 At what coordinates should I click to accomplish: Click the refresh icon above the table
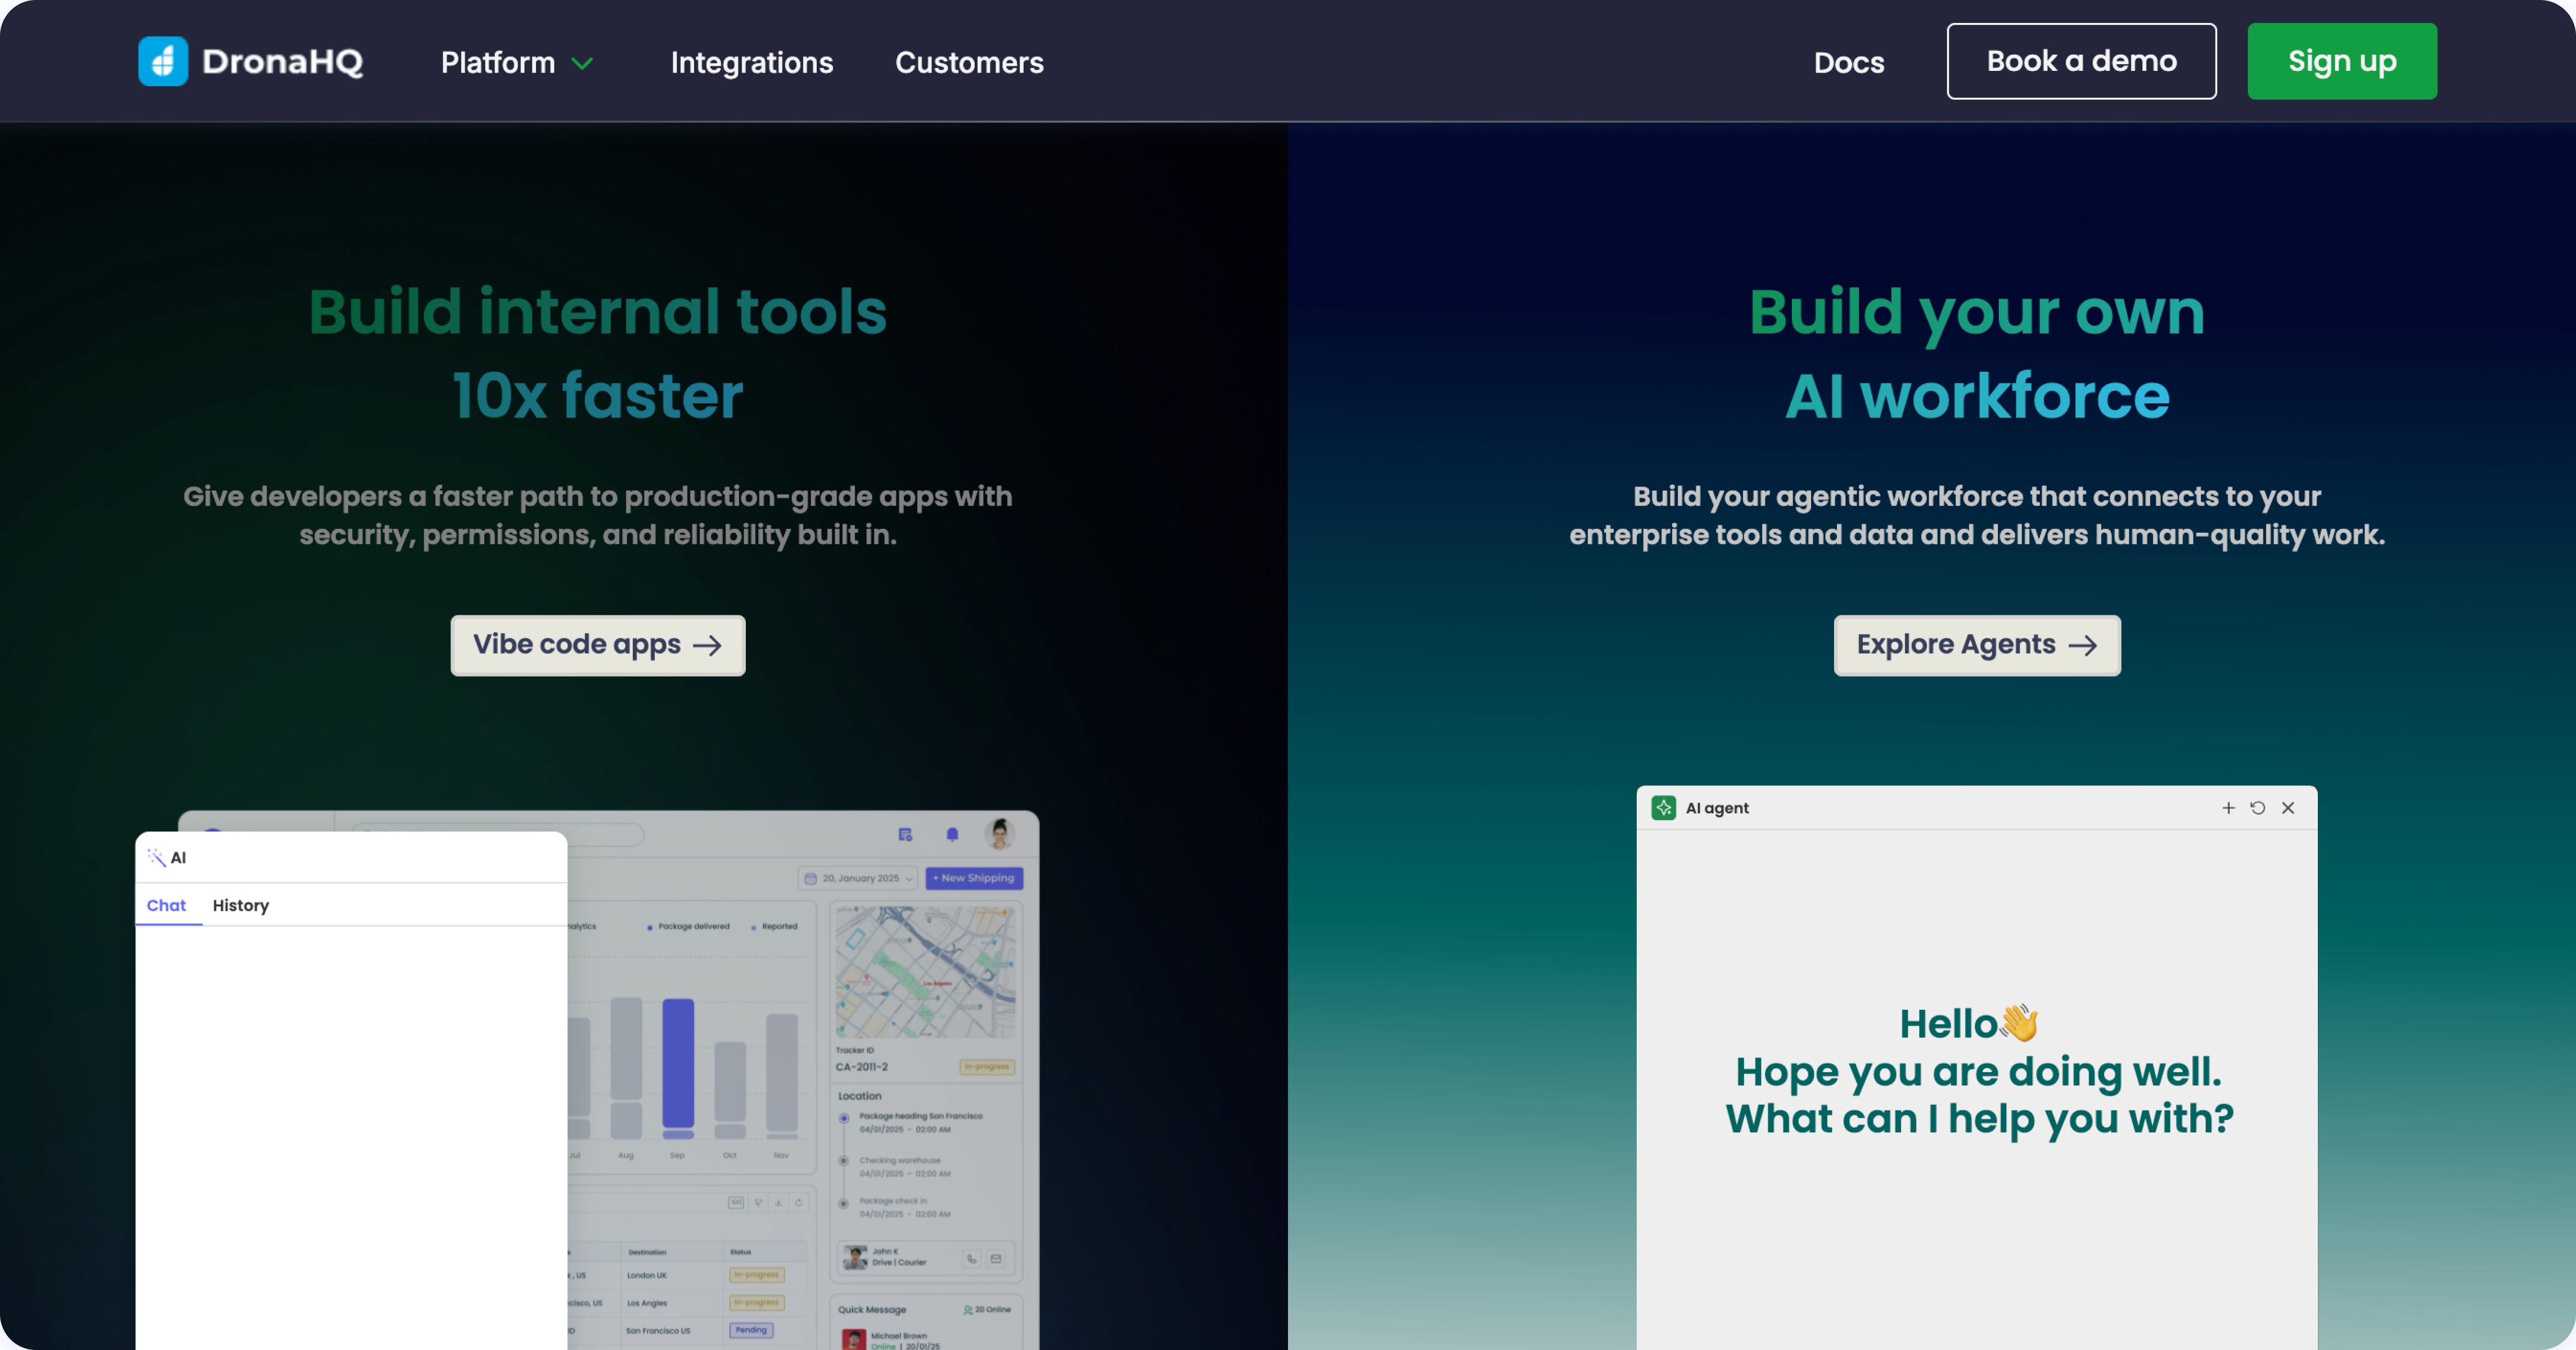pos(799,1202)
